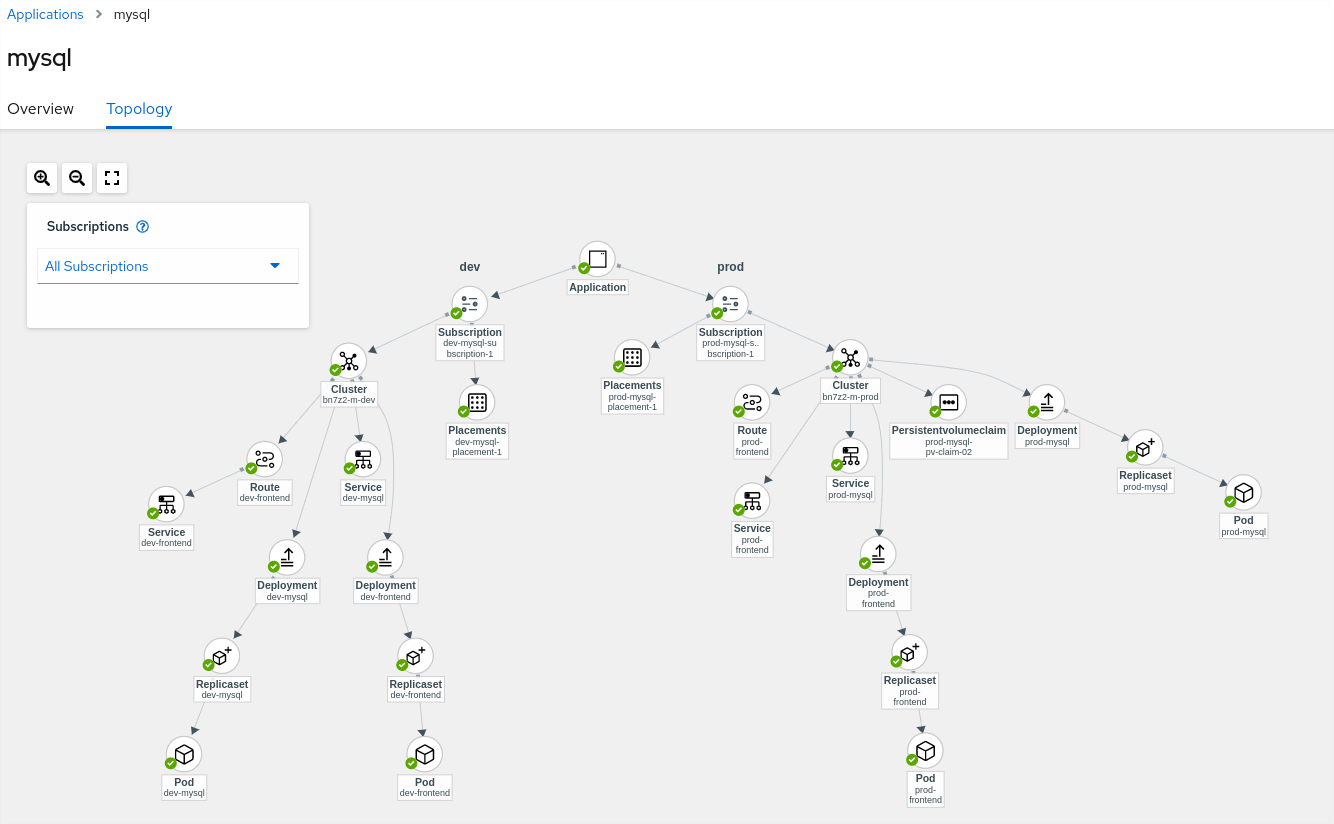Screen dimensions: 1334x824
Task: Switch to the Overview tab
Action: [40, 109]
